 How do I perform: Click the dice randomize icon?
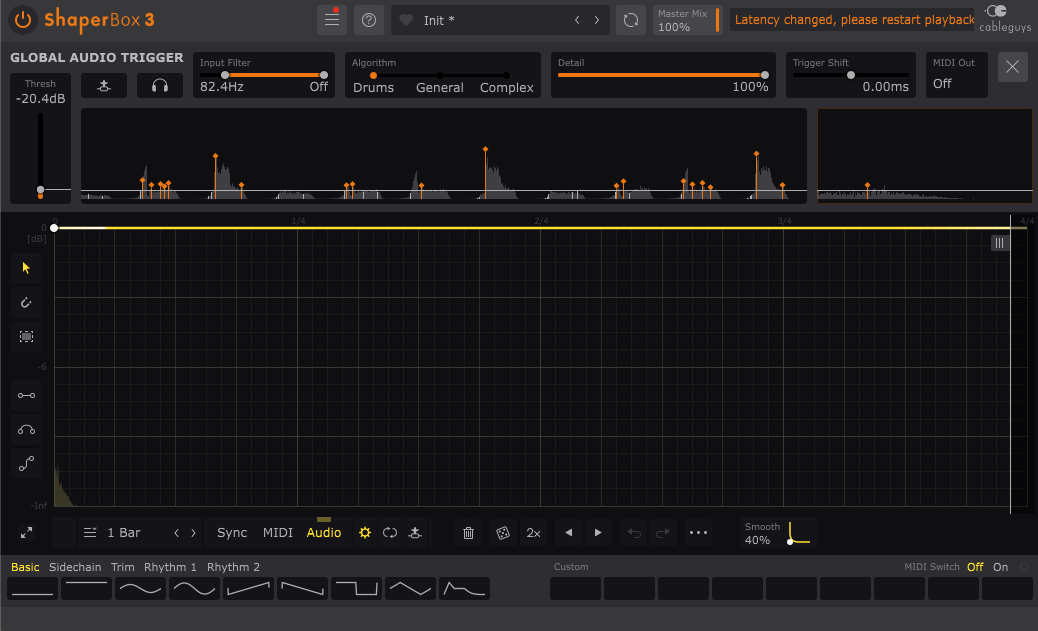[x=502, y=533]
